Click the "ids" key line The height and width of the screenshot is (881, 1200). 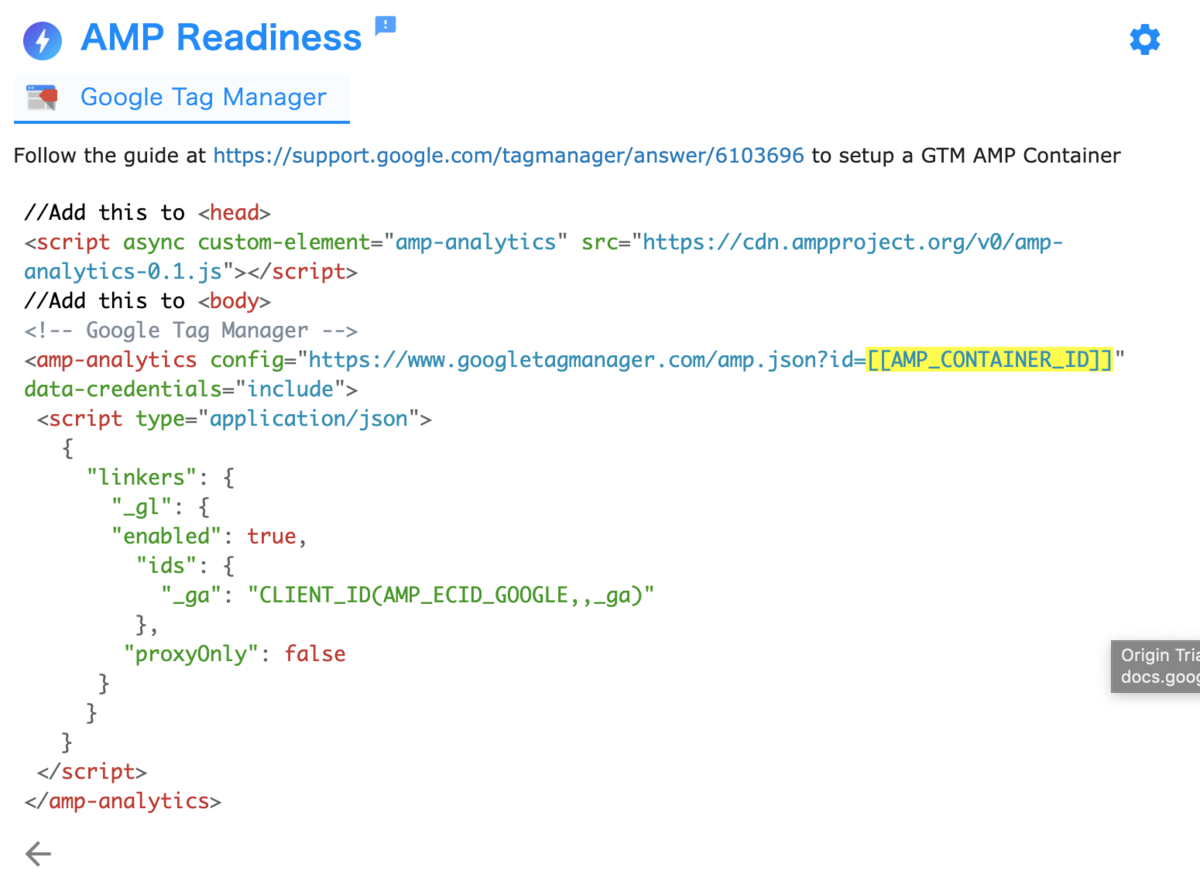tap(185, 566)
